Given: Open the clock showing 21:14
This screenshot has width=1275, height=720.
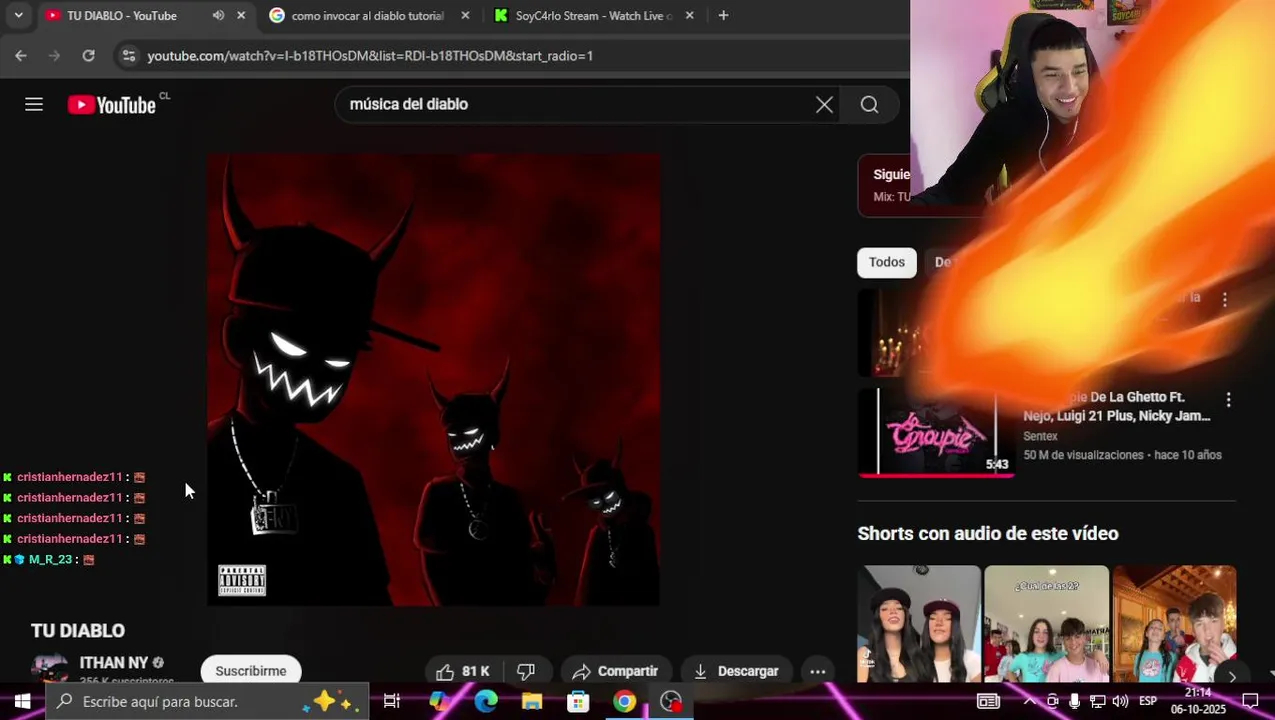Looking at the screenshot, I should [x=1198, y=701].
